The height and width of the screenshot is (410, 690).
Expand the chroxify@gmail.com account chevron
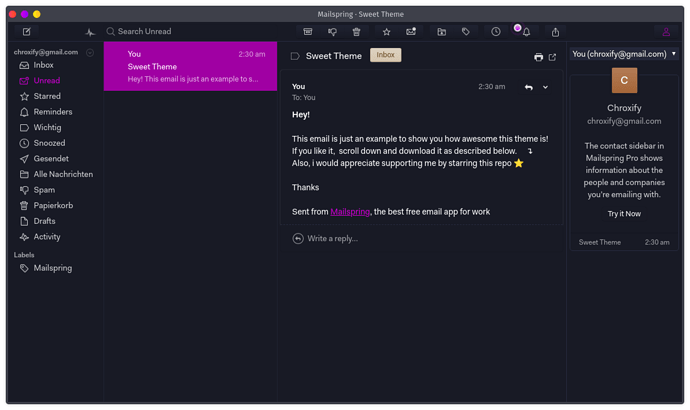tap(90, 52)
